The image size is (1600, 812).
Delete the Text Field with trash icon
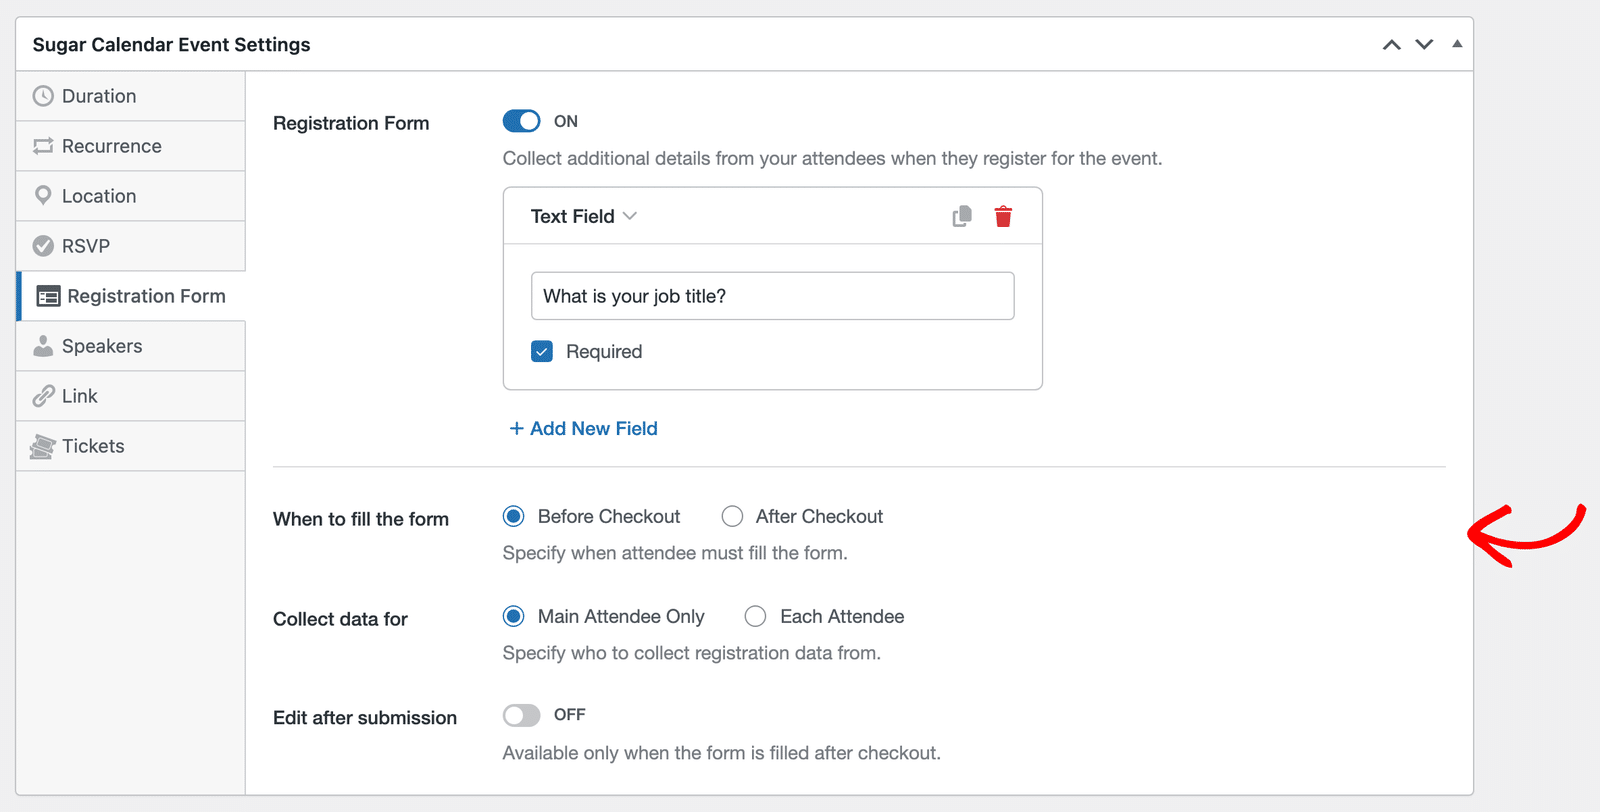(1003, 216)
